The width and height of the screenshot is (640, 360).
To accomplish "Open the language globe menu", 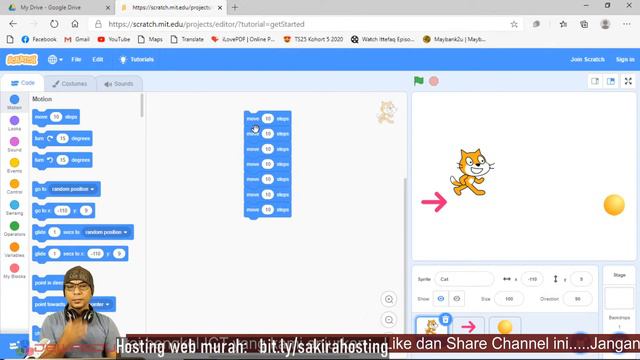I will [55, 60].
